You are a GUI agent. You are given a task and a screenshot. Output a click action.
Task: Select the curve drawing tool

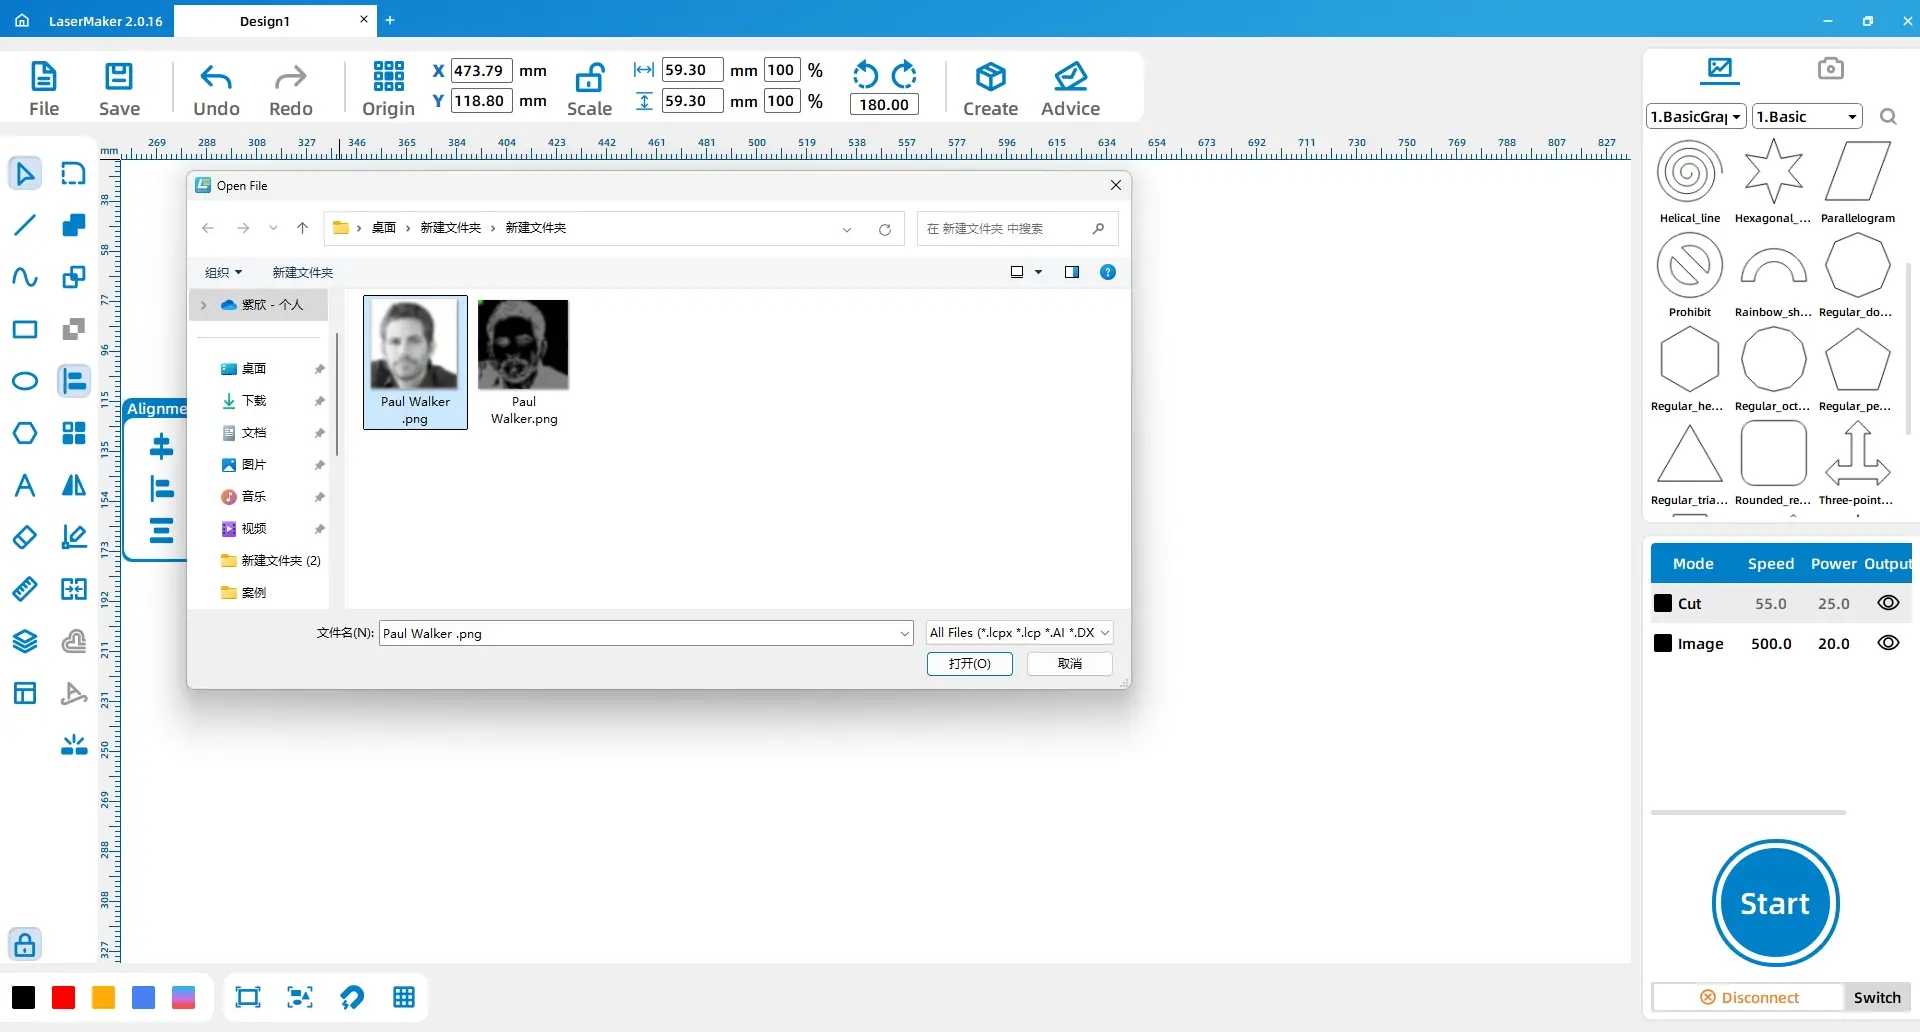click(x=25, y=277)
